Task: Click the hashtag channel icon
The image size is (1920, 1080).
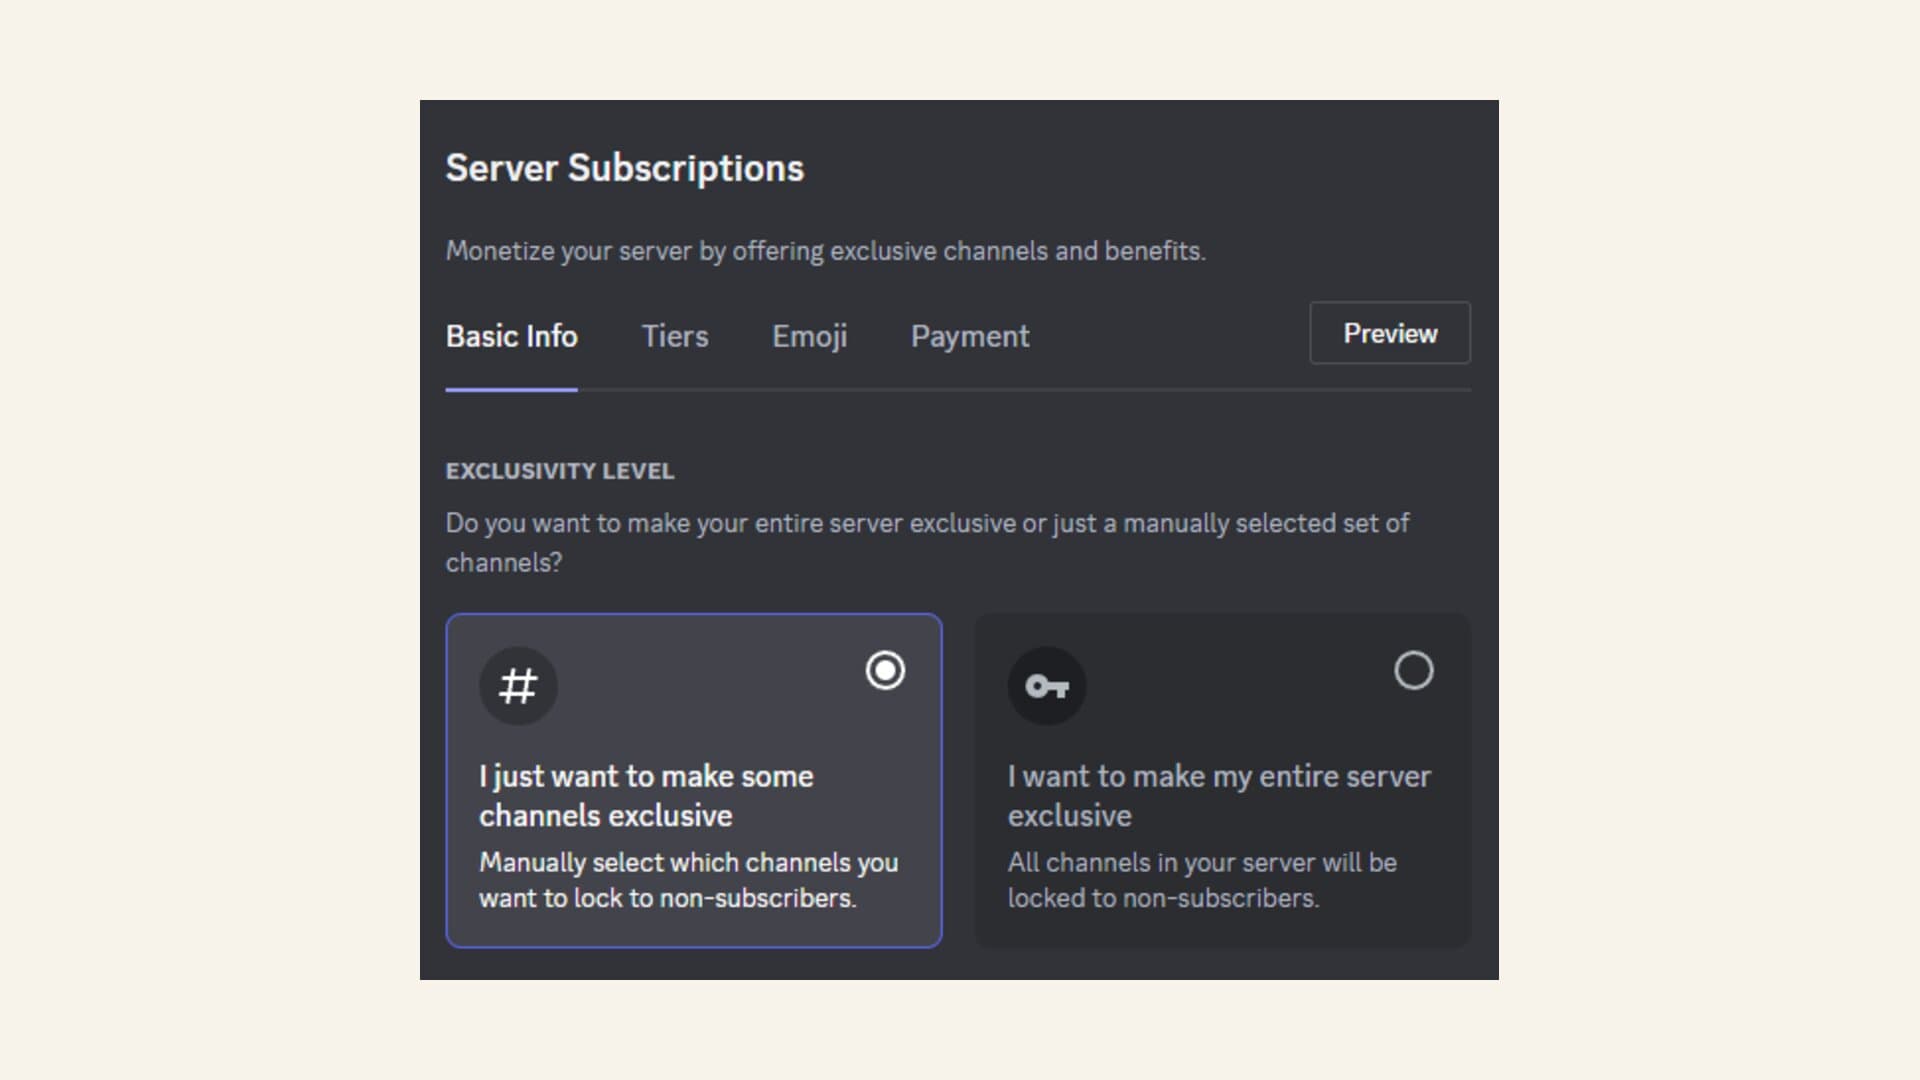Action: (x=518, y=686)
